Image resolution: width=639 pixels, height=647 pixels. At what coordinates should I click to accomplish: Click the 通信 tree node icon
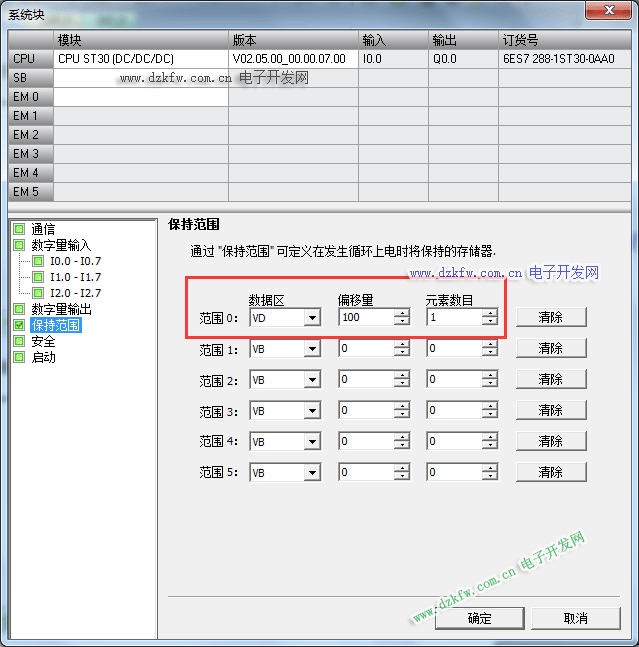pyautogui.click(x=19, y=229)
